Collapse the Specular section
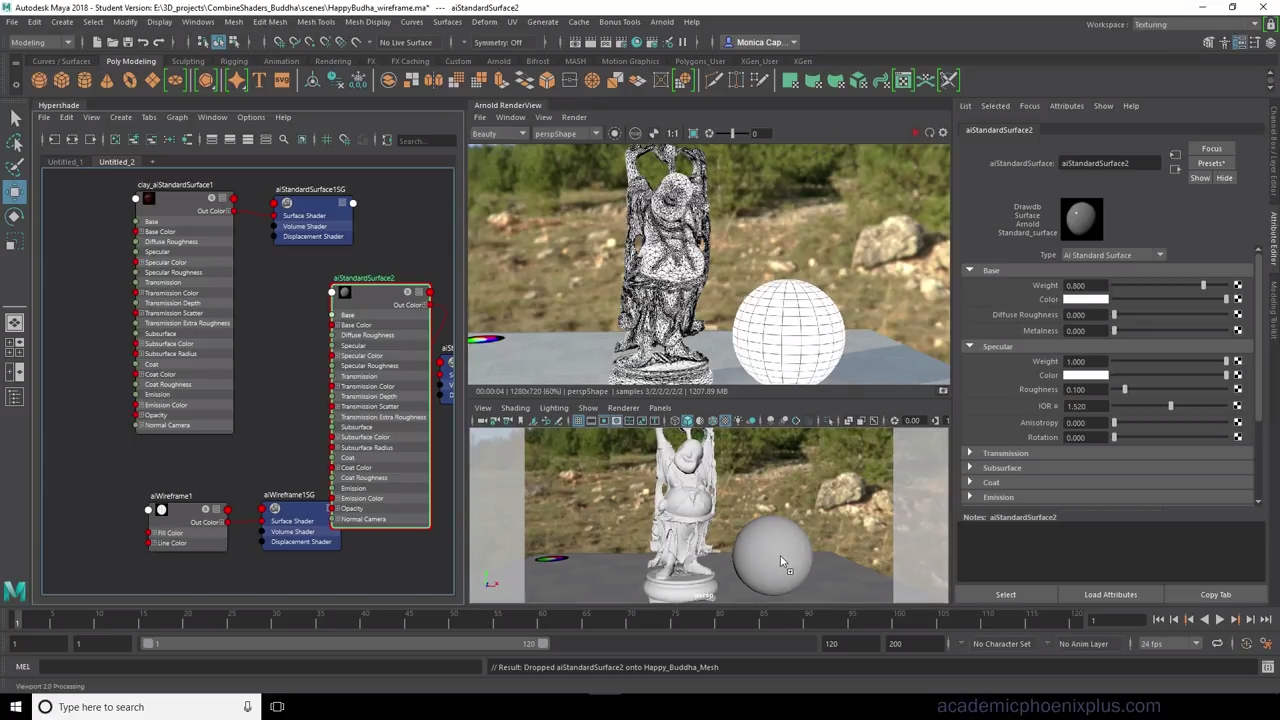Image resolution: width=1280 pixels, height=720 pixels. (x=969, y=346)
